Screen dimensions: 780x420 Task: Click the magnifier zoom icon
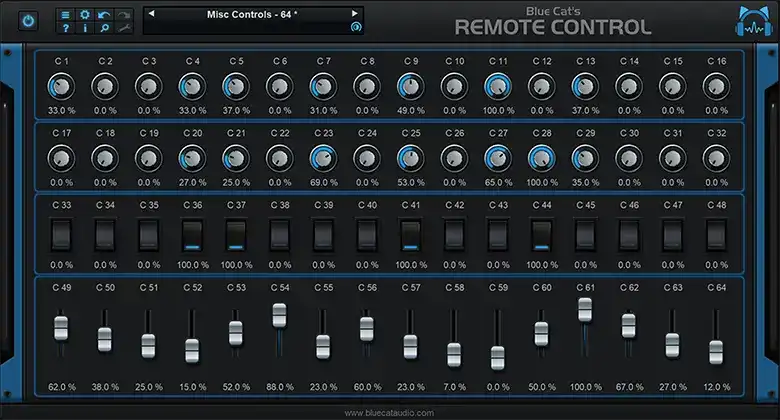[x=104, y=28]
